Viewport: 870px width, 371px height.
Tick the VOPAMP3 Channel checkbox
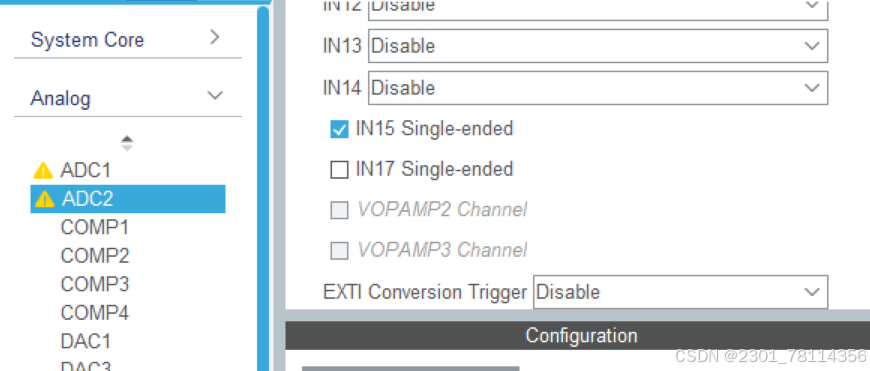pyautogui.click(x=340, y=251)
